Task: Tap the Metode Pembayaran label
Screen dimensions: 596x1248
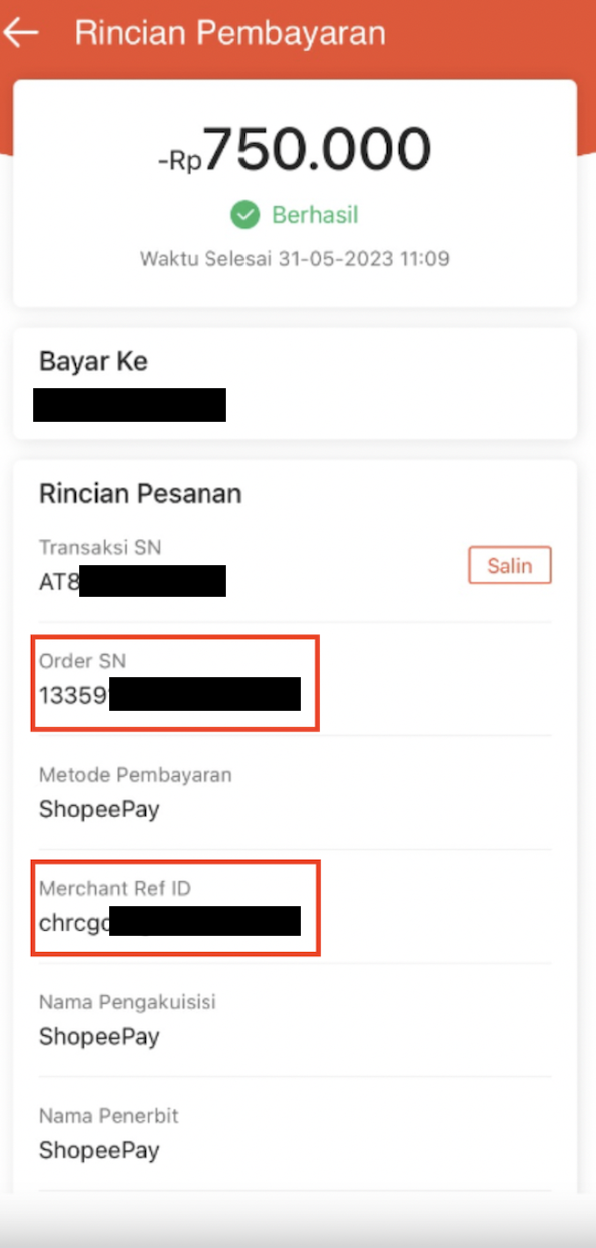Action: [135, 775]
